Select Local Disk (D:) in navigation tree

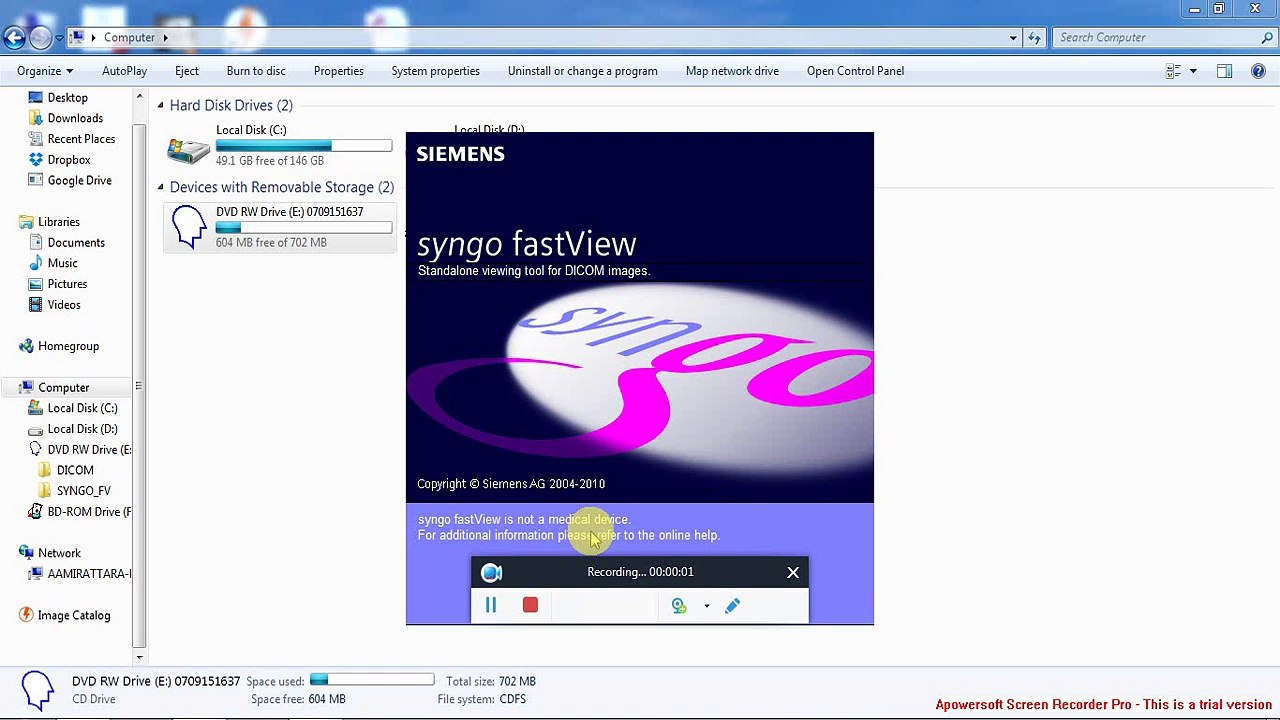[82, 429]
